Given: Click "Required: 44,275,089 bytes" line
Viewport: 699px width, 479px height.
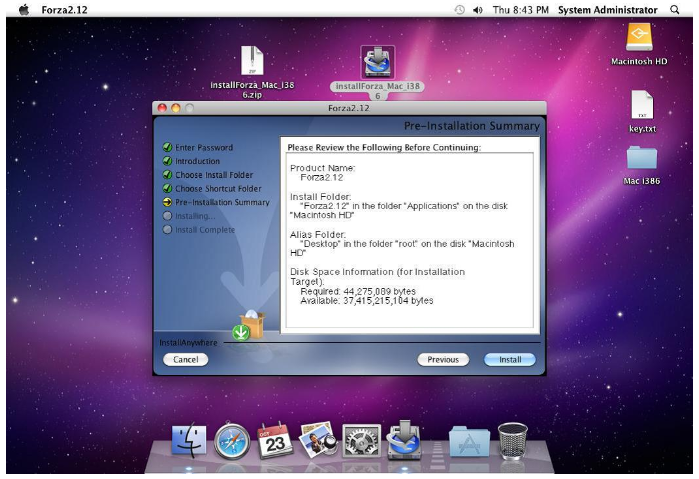Looking at the screenshot, I should [358, 291].
